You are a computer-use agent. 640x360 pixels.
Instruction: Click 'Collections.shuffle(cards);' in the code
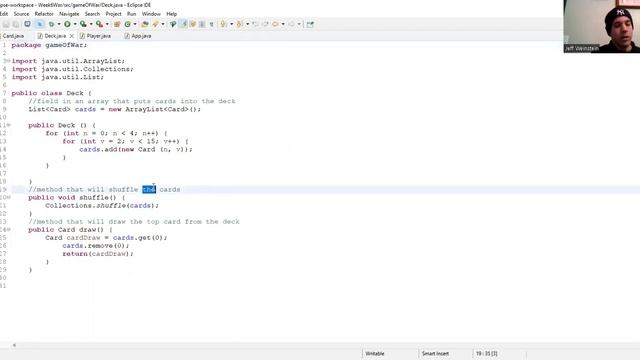click(x=102, y=206)
